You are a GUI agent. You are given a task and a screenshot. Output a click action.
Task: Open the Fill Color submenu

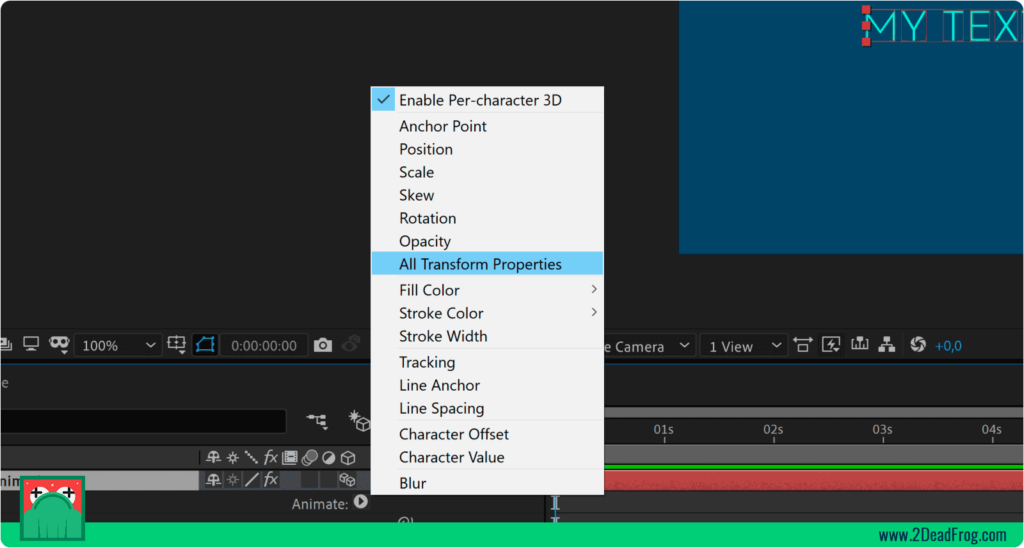[x=487, y=290]
